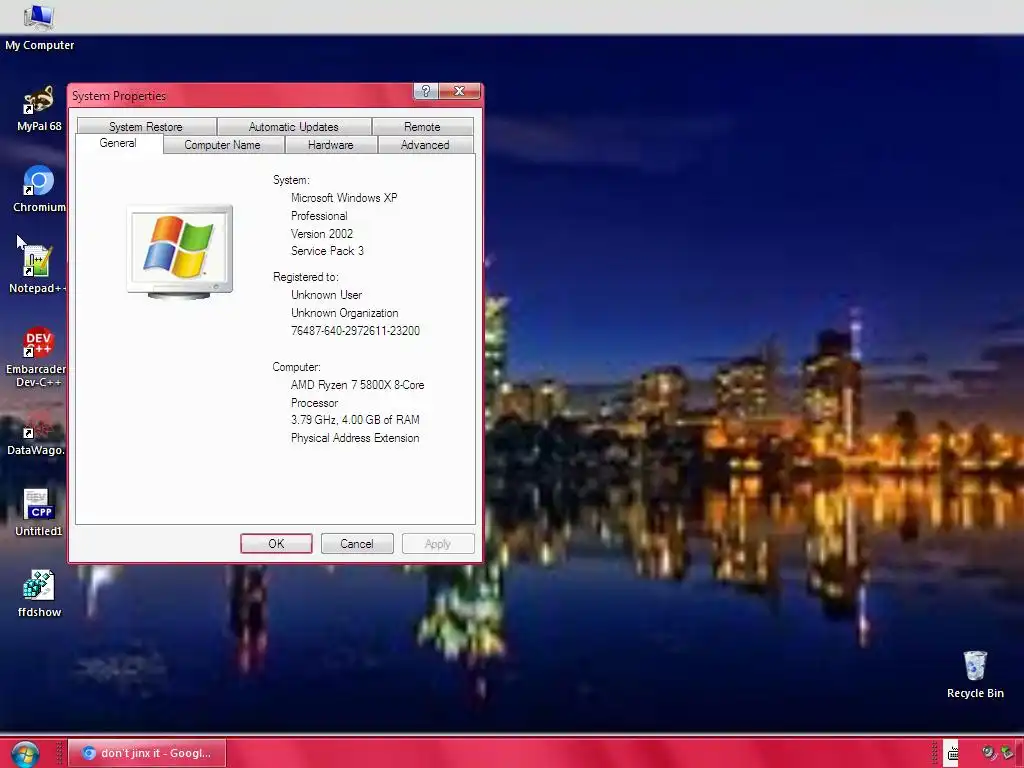This screenshot has width=1024, height=768.
Task: Switch to the Hardware tab
Action: (330, 144)
